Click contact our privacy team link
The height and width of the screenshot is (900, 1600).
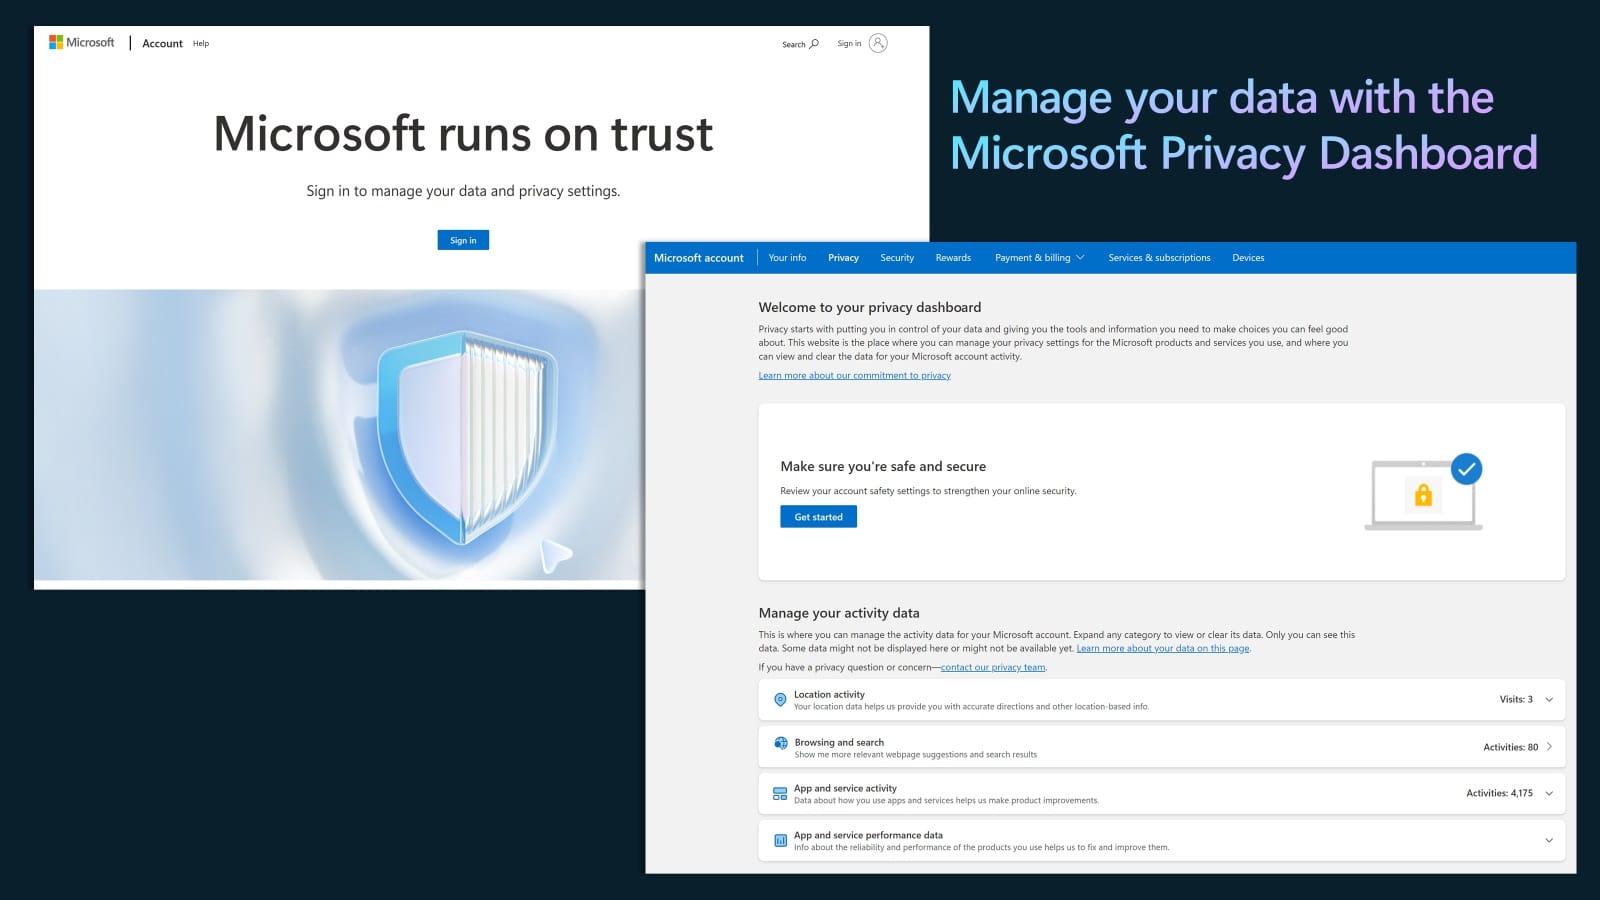pos(993,667)
